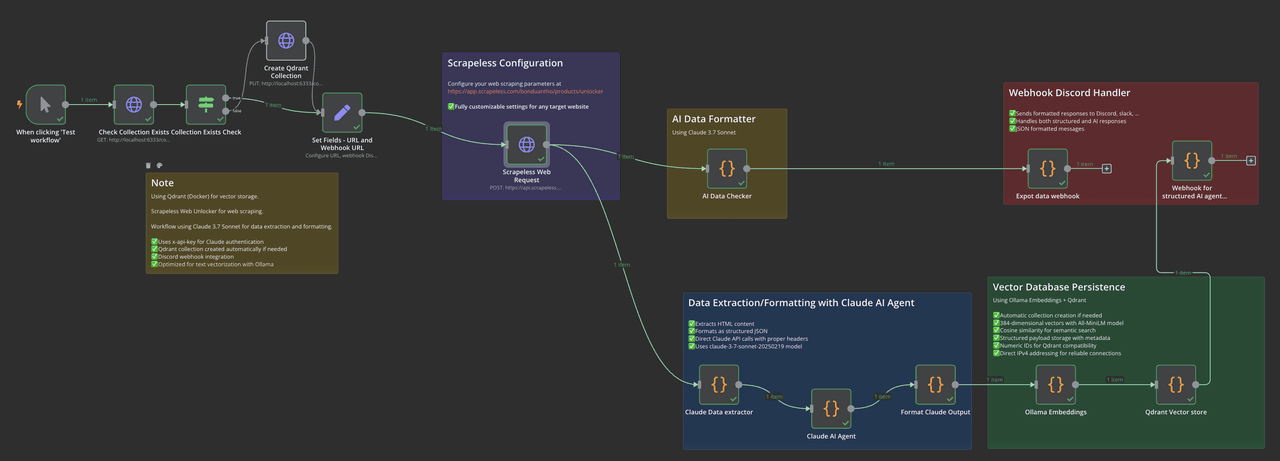
Task: Open the Expot data webhook node
Action: (x=1048, y=168)
